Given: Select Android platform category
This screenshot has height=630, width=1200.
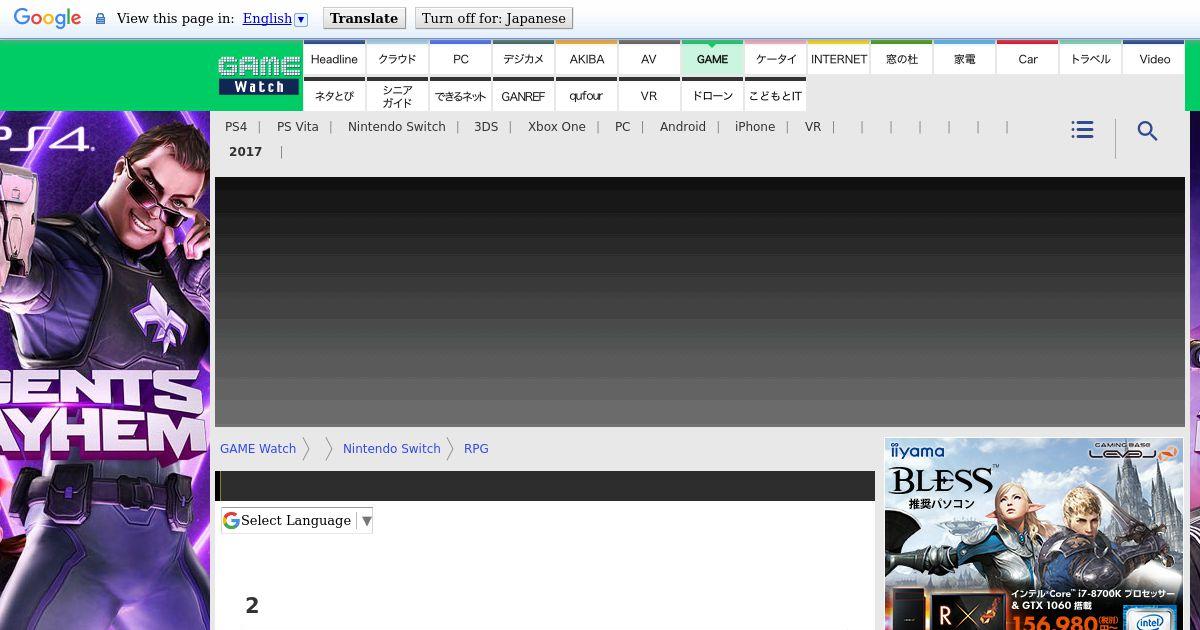Looking at the screenshot, I should tap(683, 127).
